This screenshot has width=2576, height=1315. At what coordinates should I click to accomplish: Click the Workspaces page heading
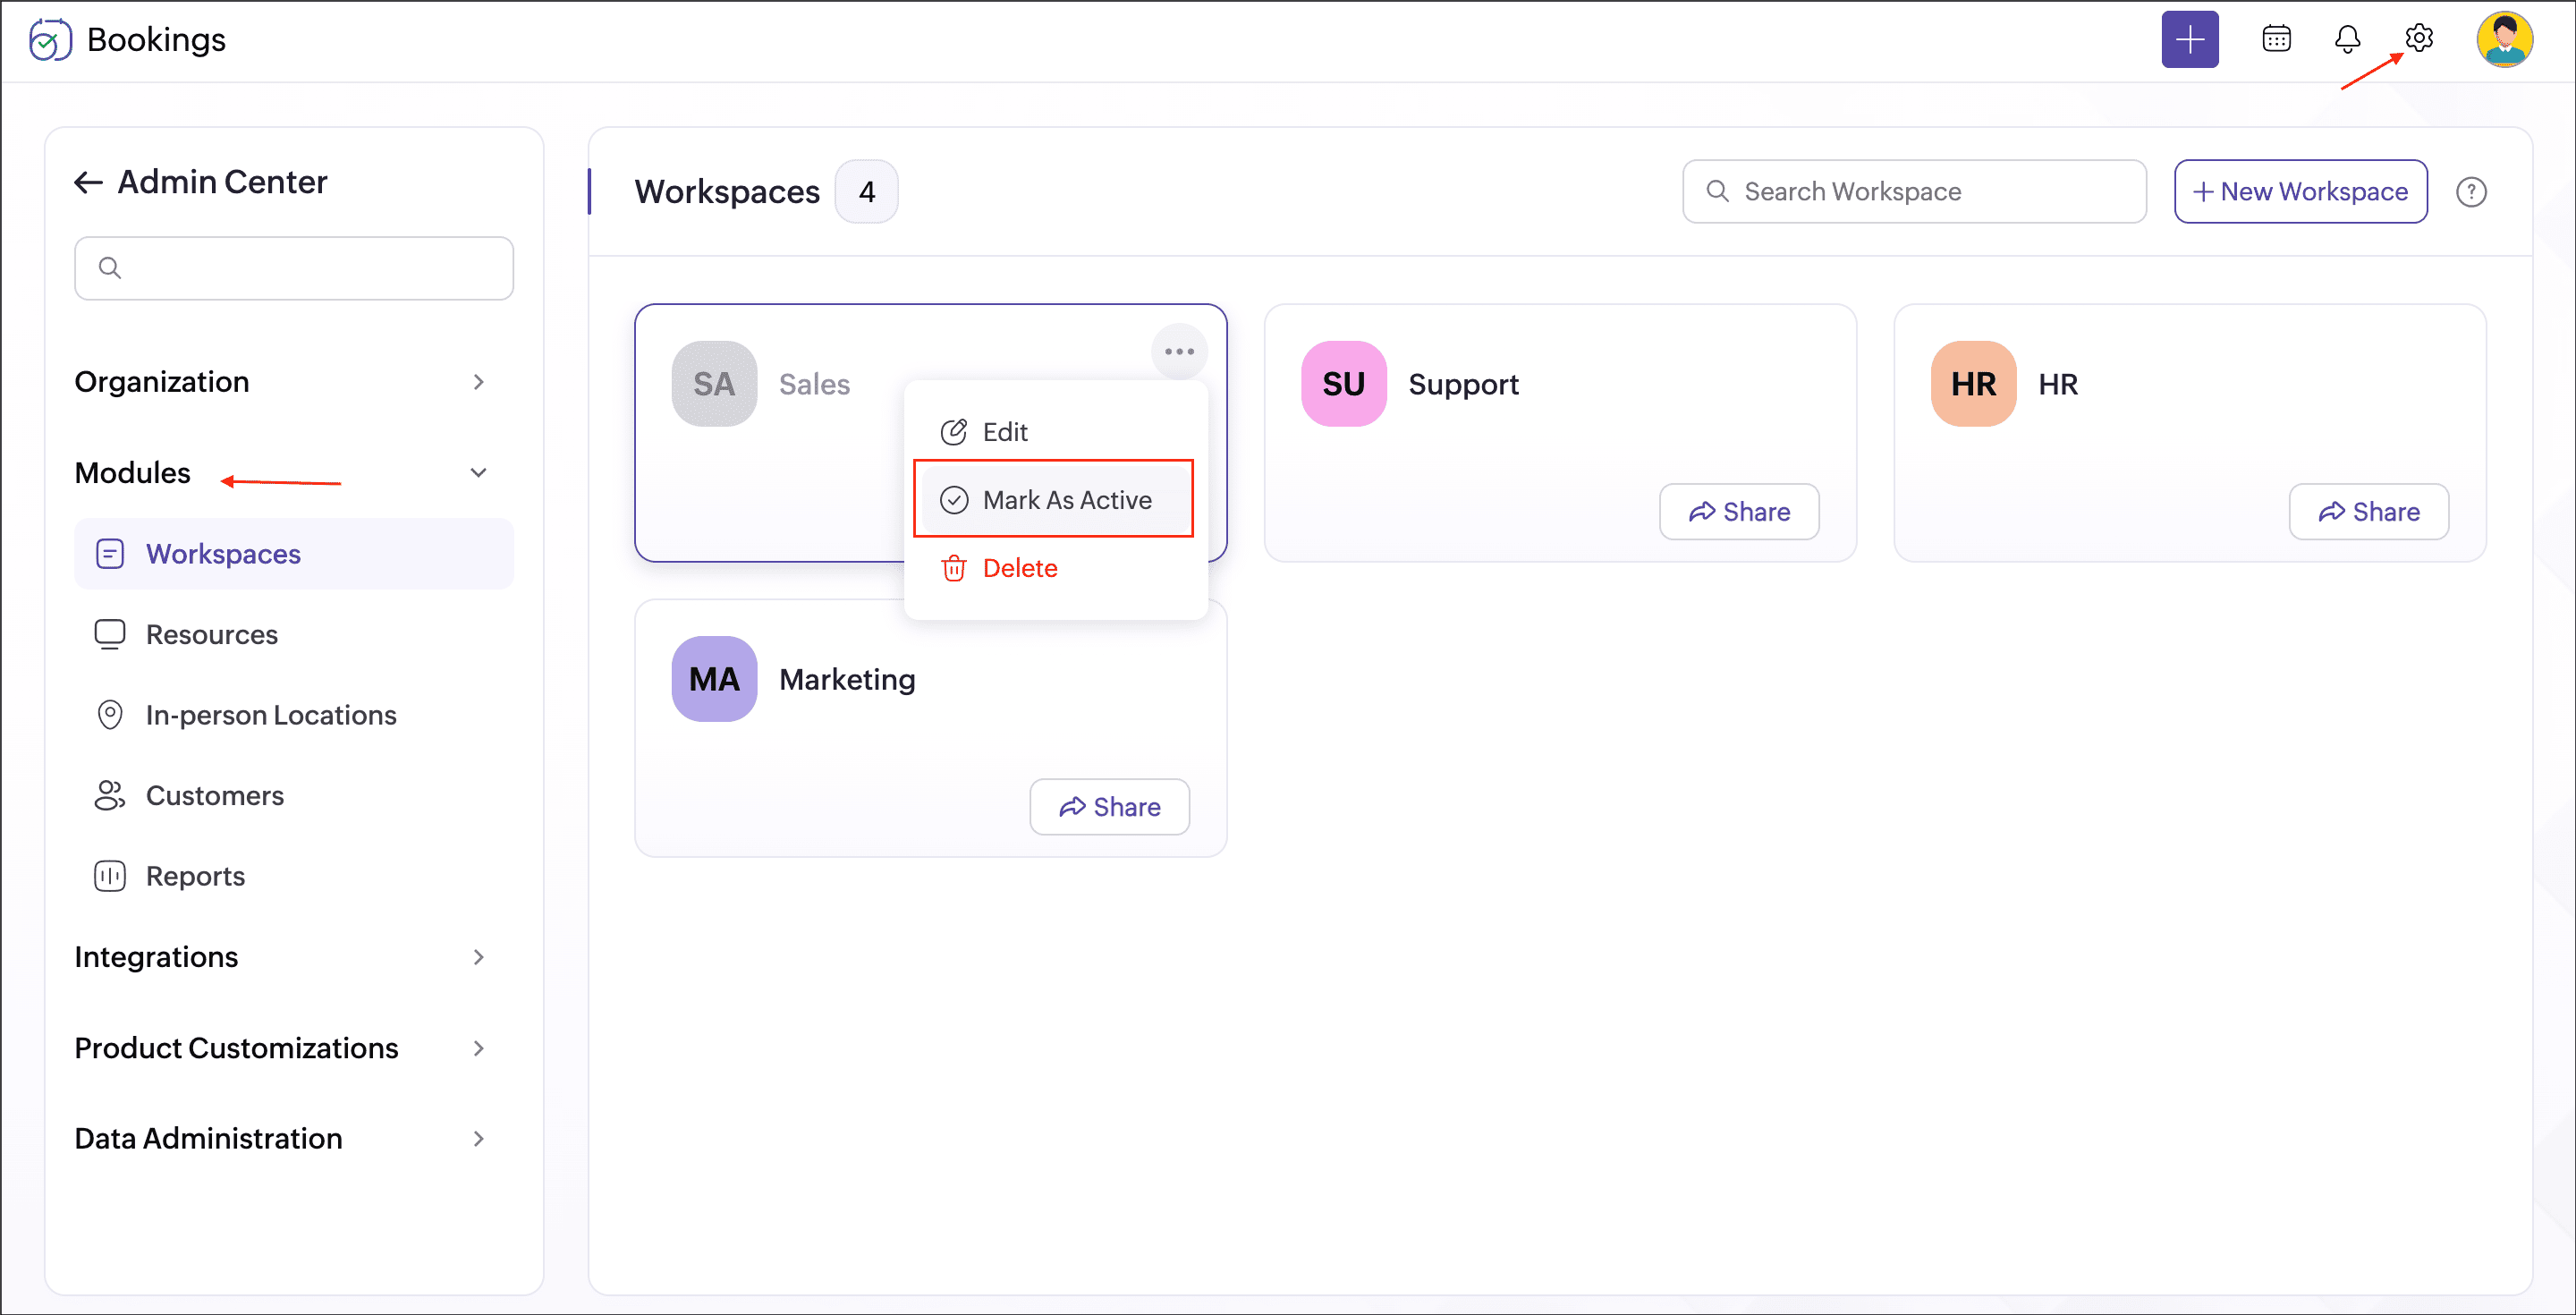pyautogui.click(x=727, y=191)
